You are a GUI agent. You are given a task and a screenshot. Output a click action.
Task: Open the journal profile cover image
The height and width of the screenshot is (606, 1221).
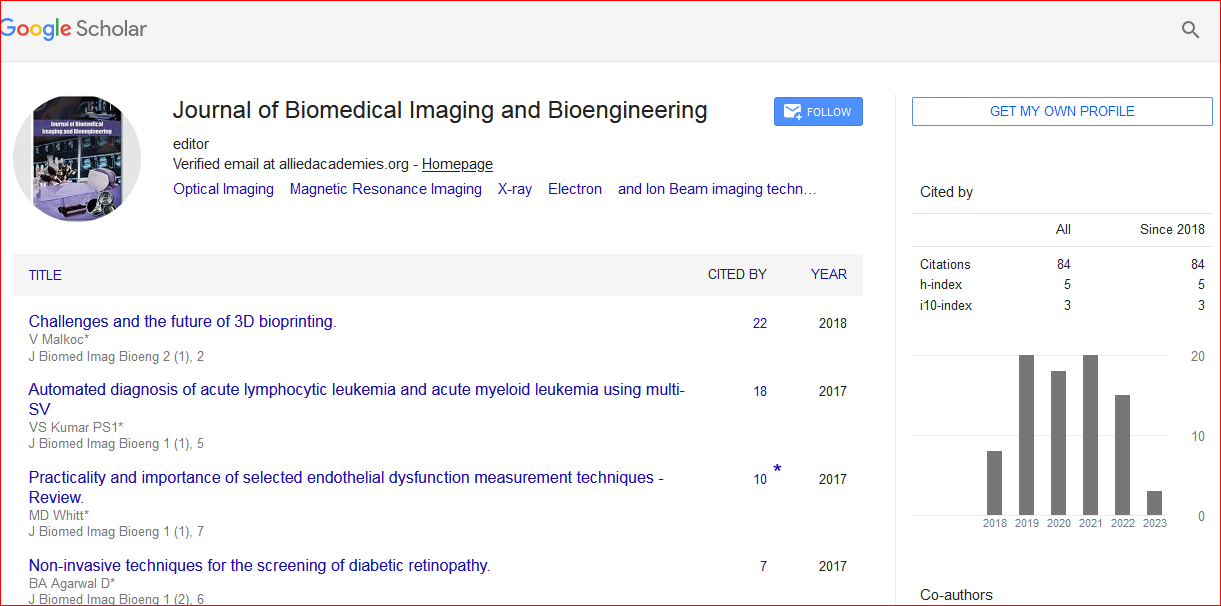[77, 158]
